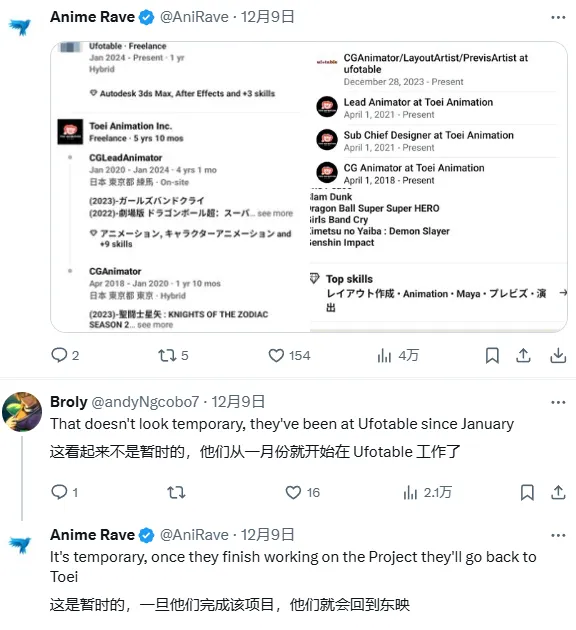
Task: Open the attached LinkedIn profile screenshot image
Action: click(309, 187)
